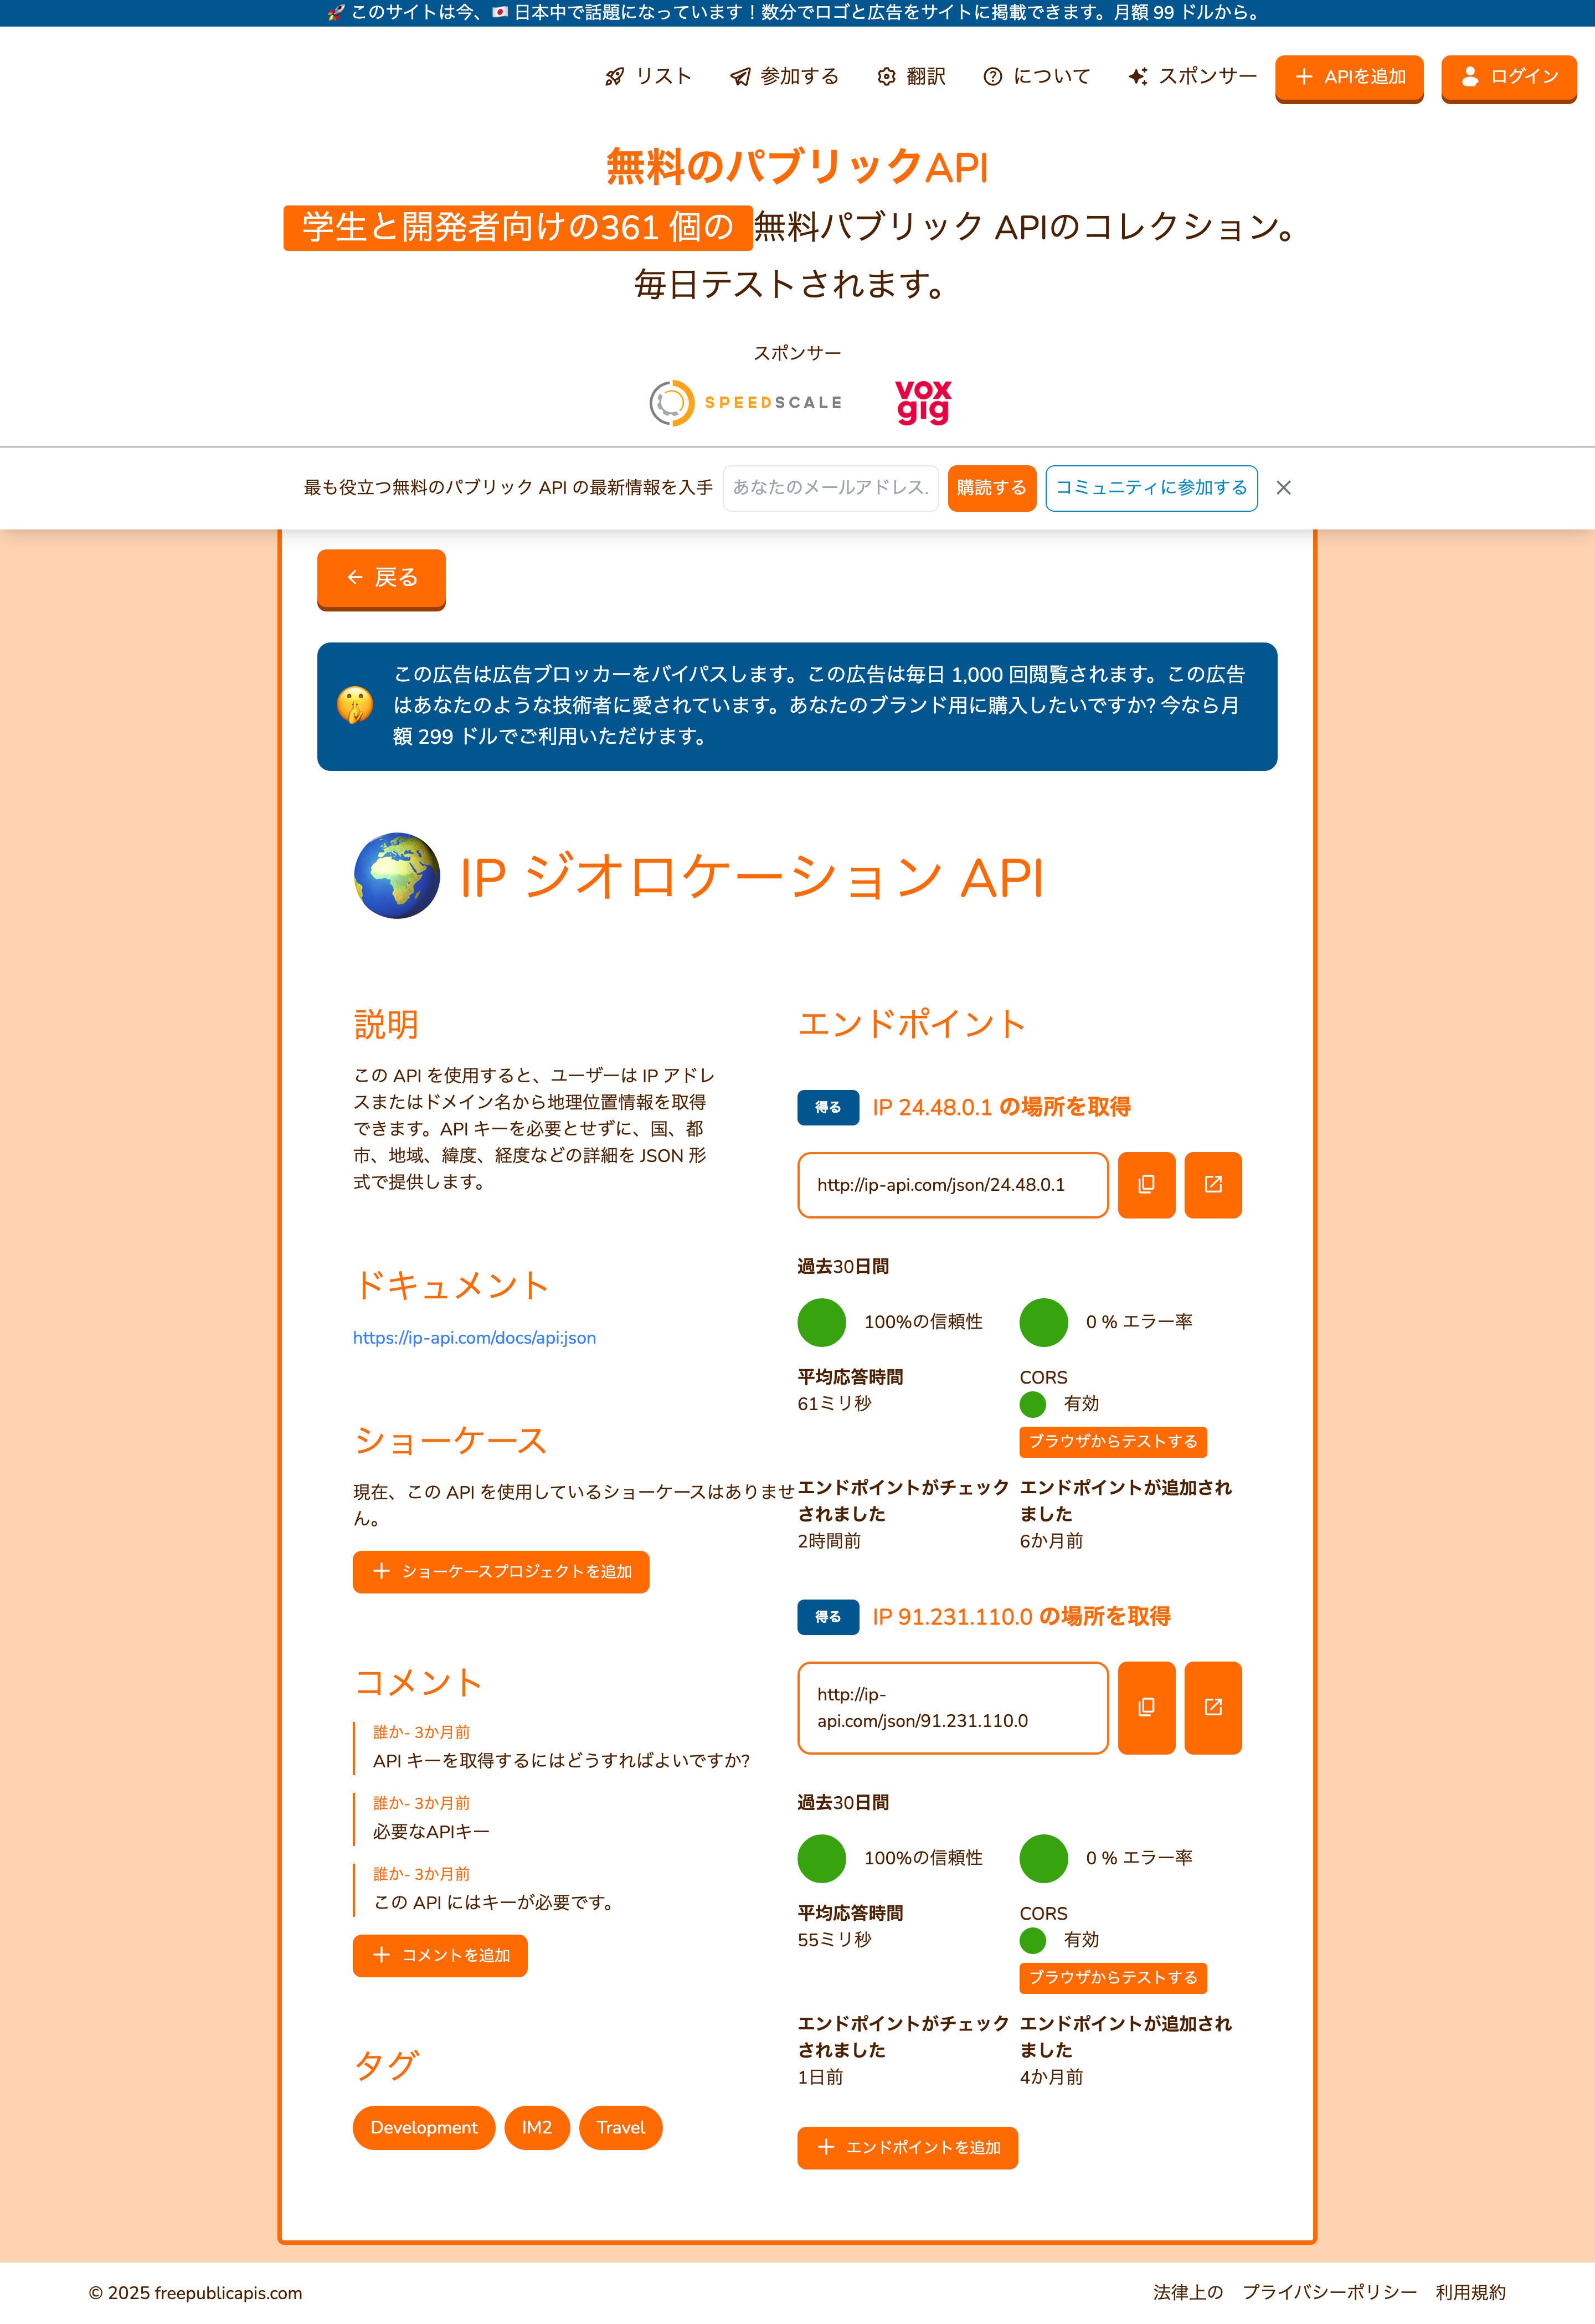Image resolution: width=1595 pixels, height=2324 pixels.
Task: Click the APIを追加 button
Action: tap(1349, 77)
